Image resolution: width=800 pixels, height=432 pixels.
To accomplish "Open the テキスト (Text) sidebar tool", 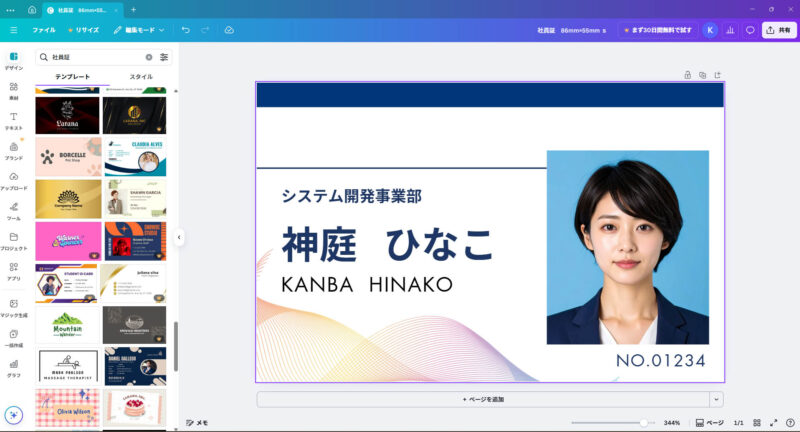I will pos(14,120).
